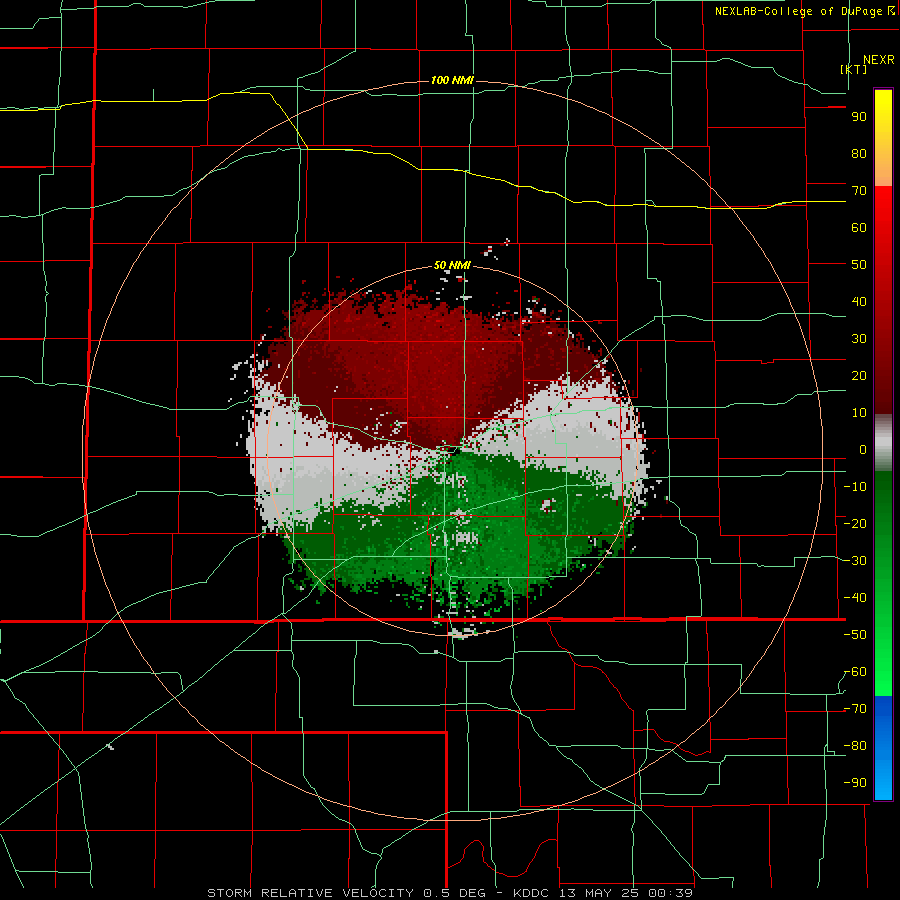Select the -70 value on velocity scale
The image size is (900, 900).
(855, 709)
